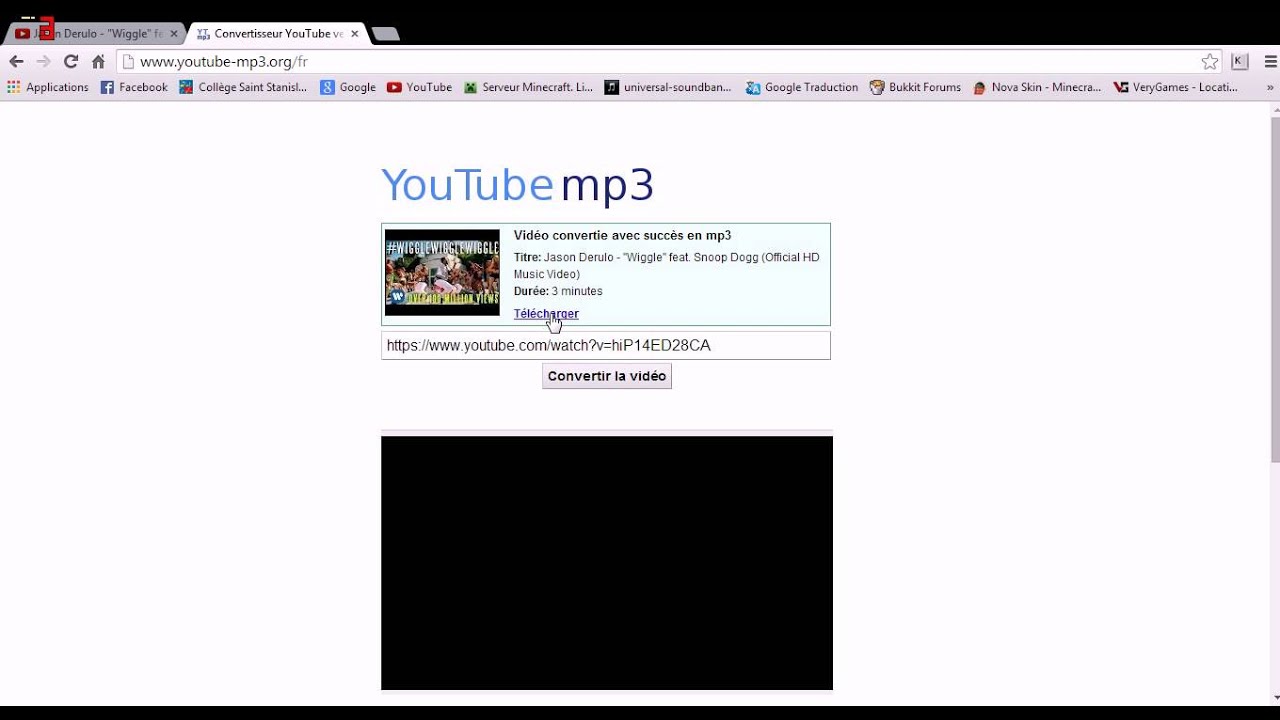Open a new tab with the new tab button
This screenshot has width=1280, height=720.
[385, 34]
